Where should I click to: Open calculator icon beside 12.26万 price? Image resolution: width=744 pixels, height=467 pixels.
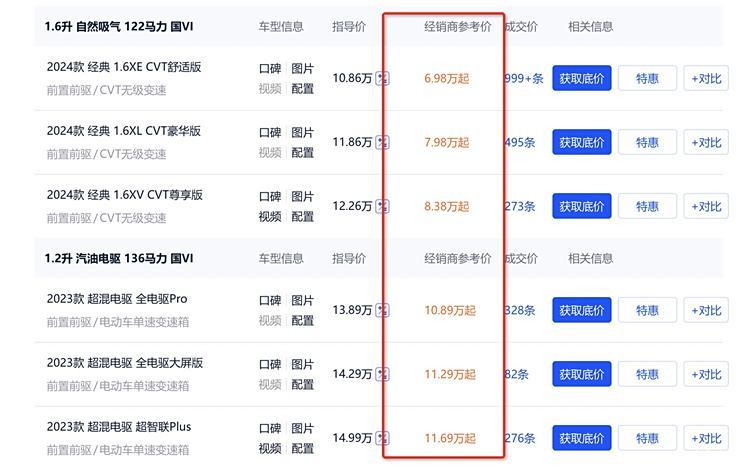point(382,206)
